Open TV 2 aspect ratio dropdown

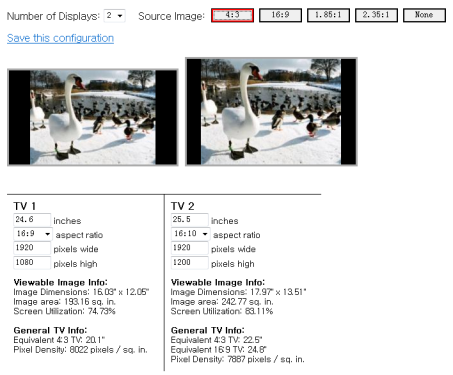click(x=190, y=234)
